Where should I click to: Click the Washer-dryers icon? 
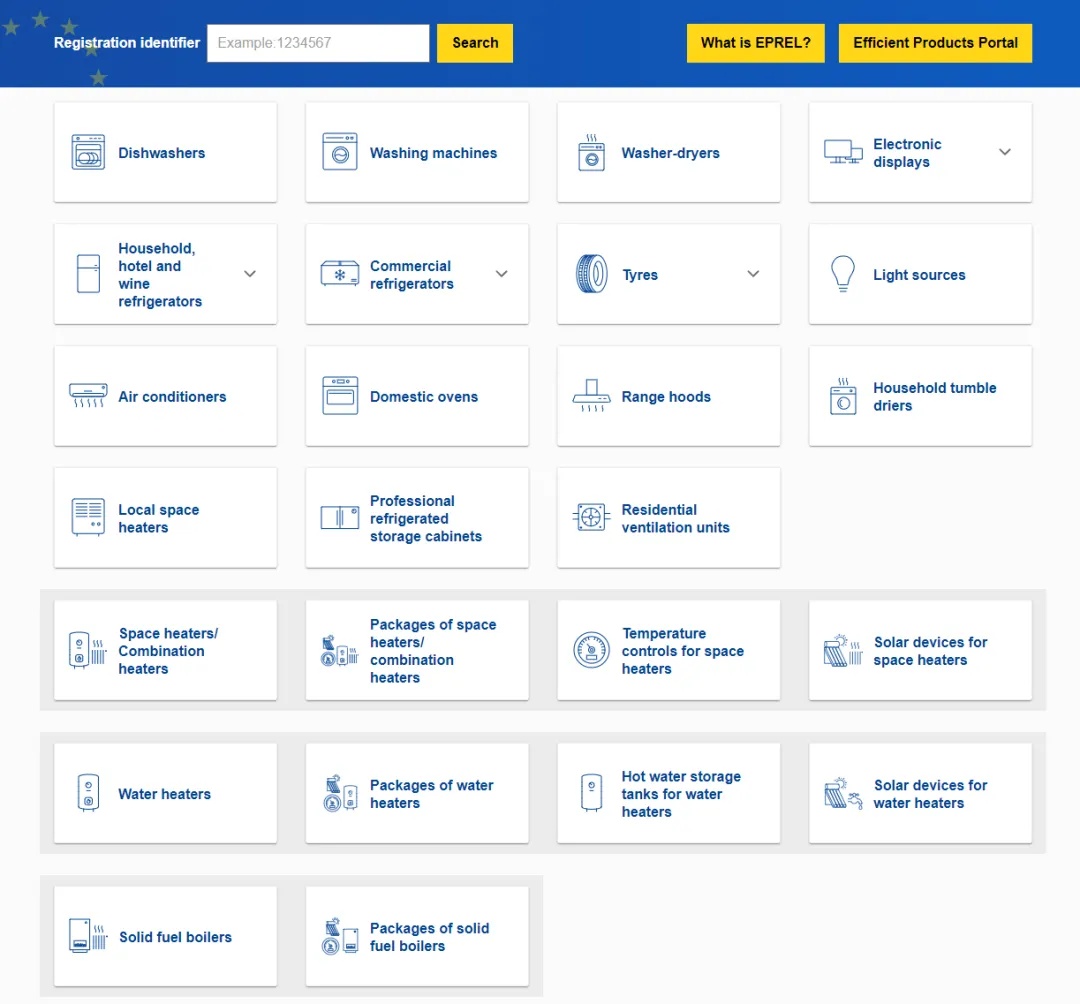[591, 152]
